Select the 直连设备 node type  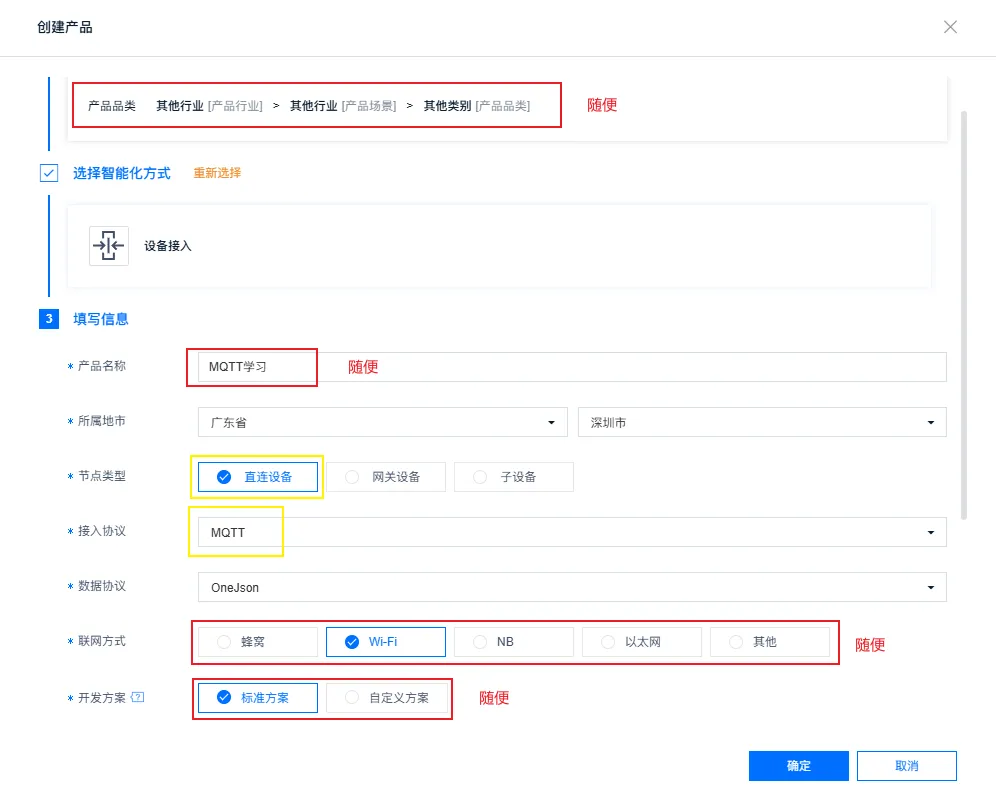coord(258,477)
